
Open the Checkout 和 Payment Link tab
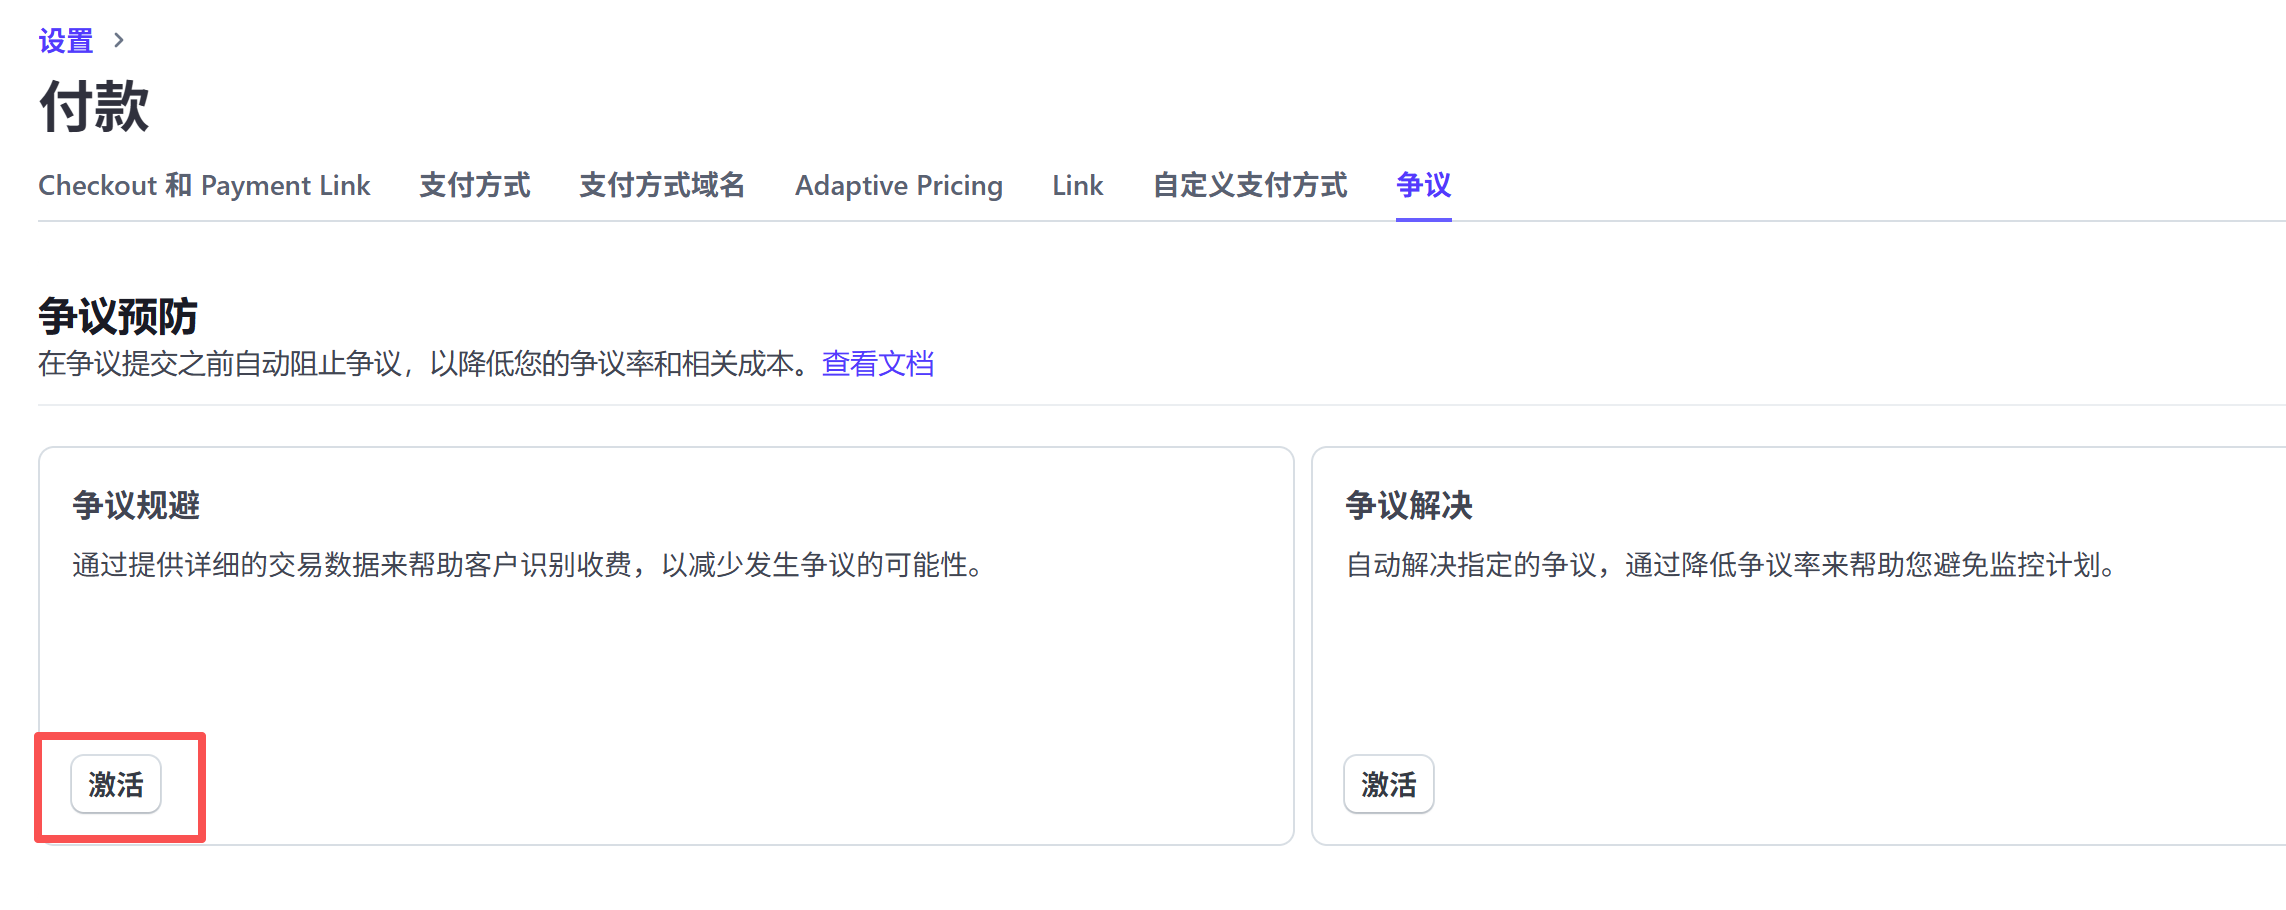204,186
